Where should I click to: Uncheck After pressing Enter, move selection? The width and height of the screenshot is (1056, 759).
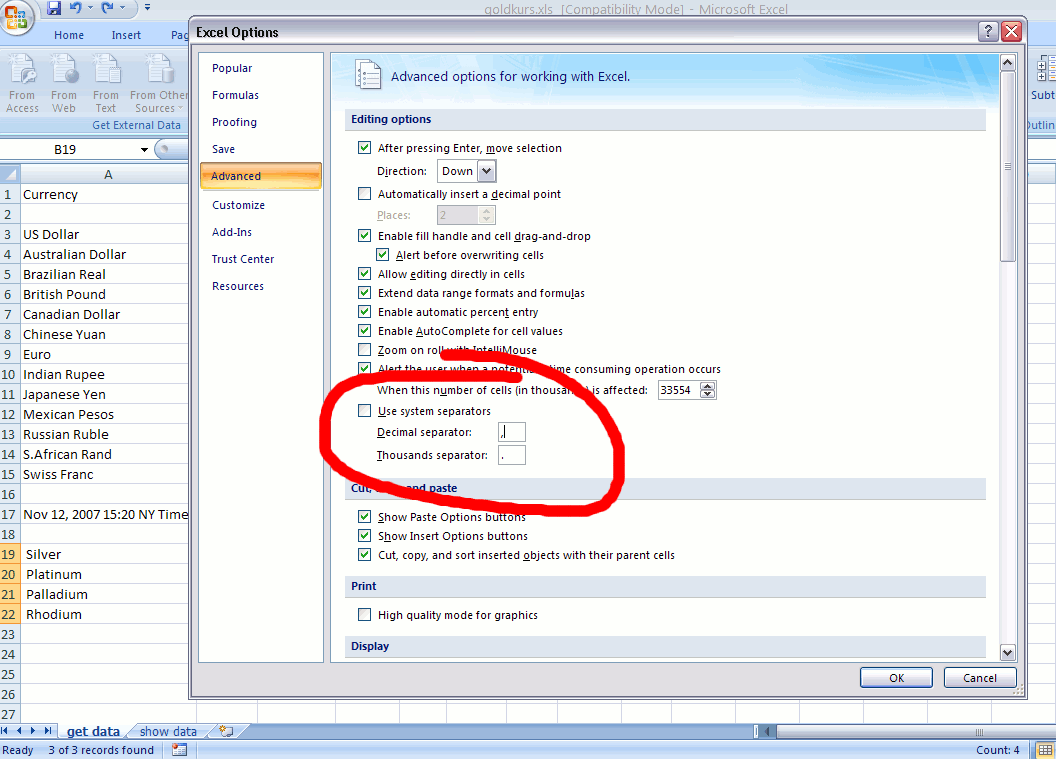click(364, 147)
